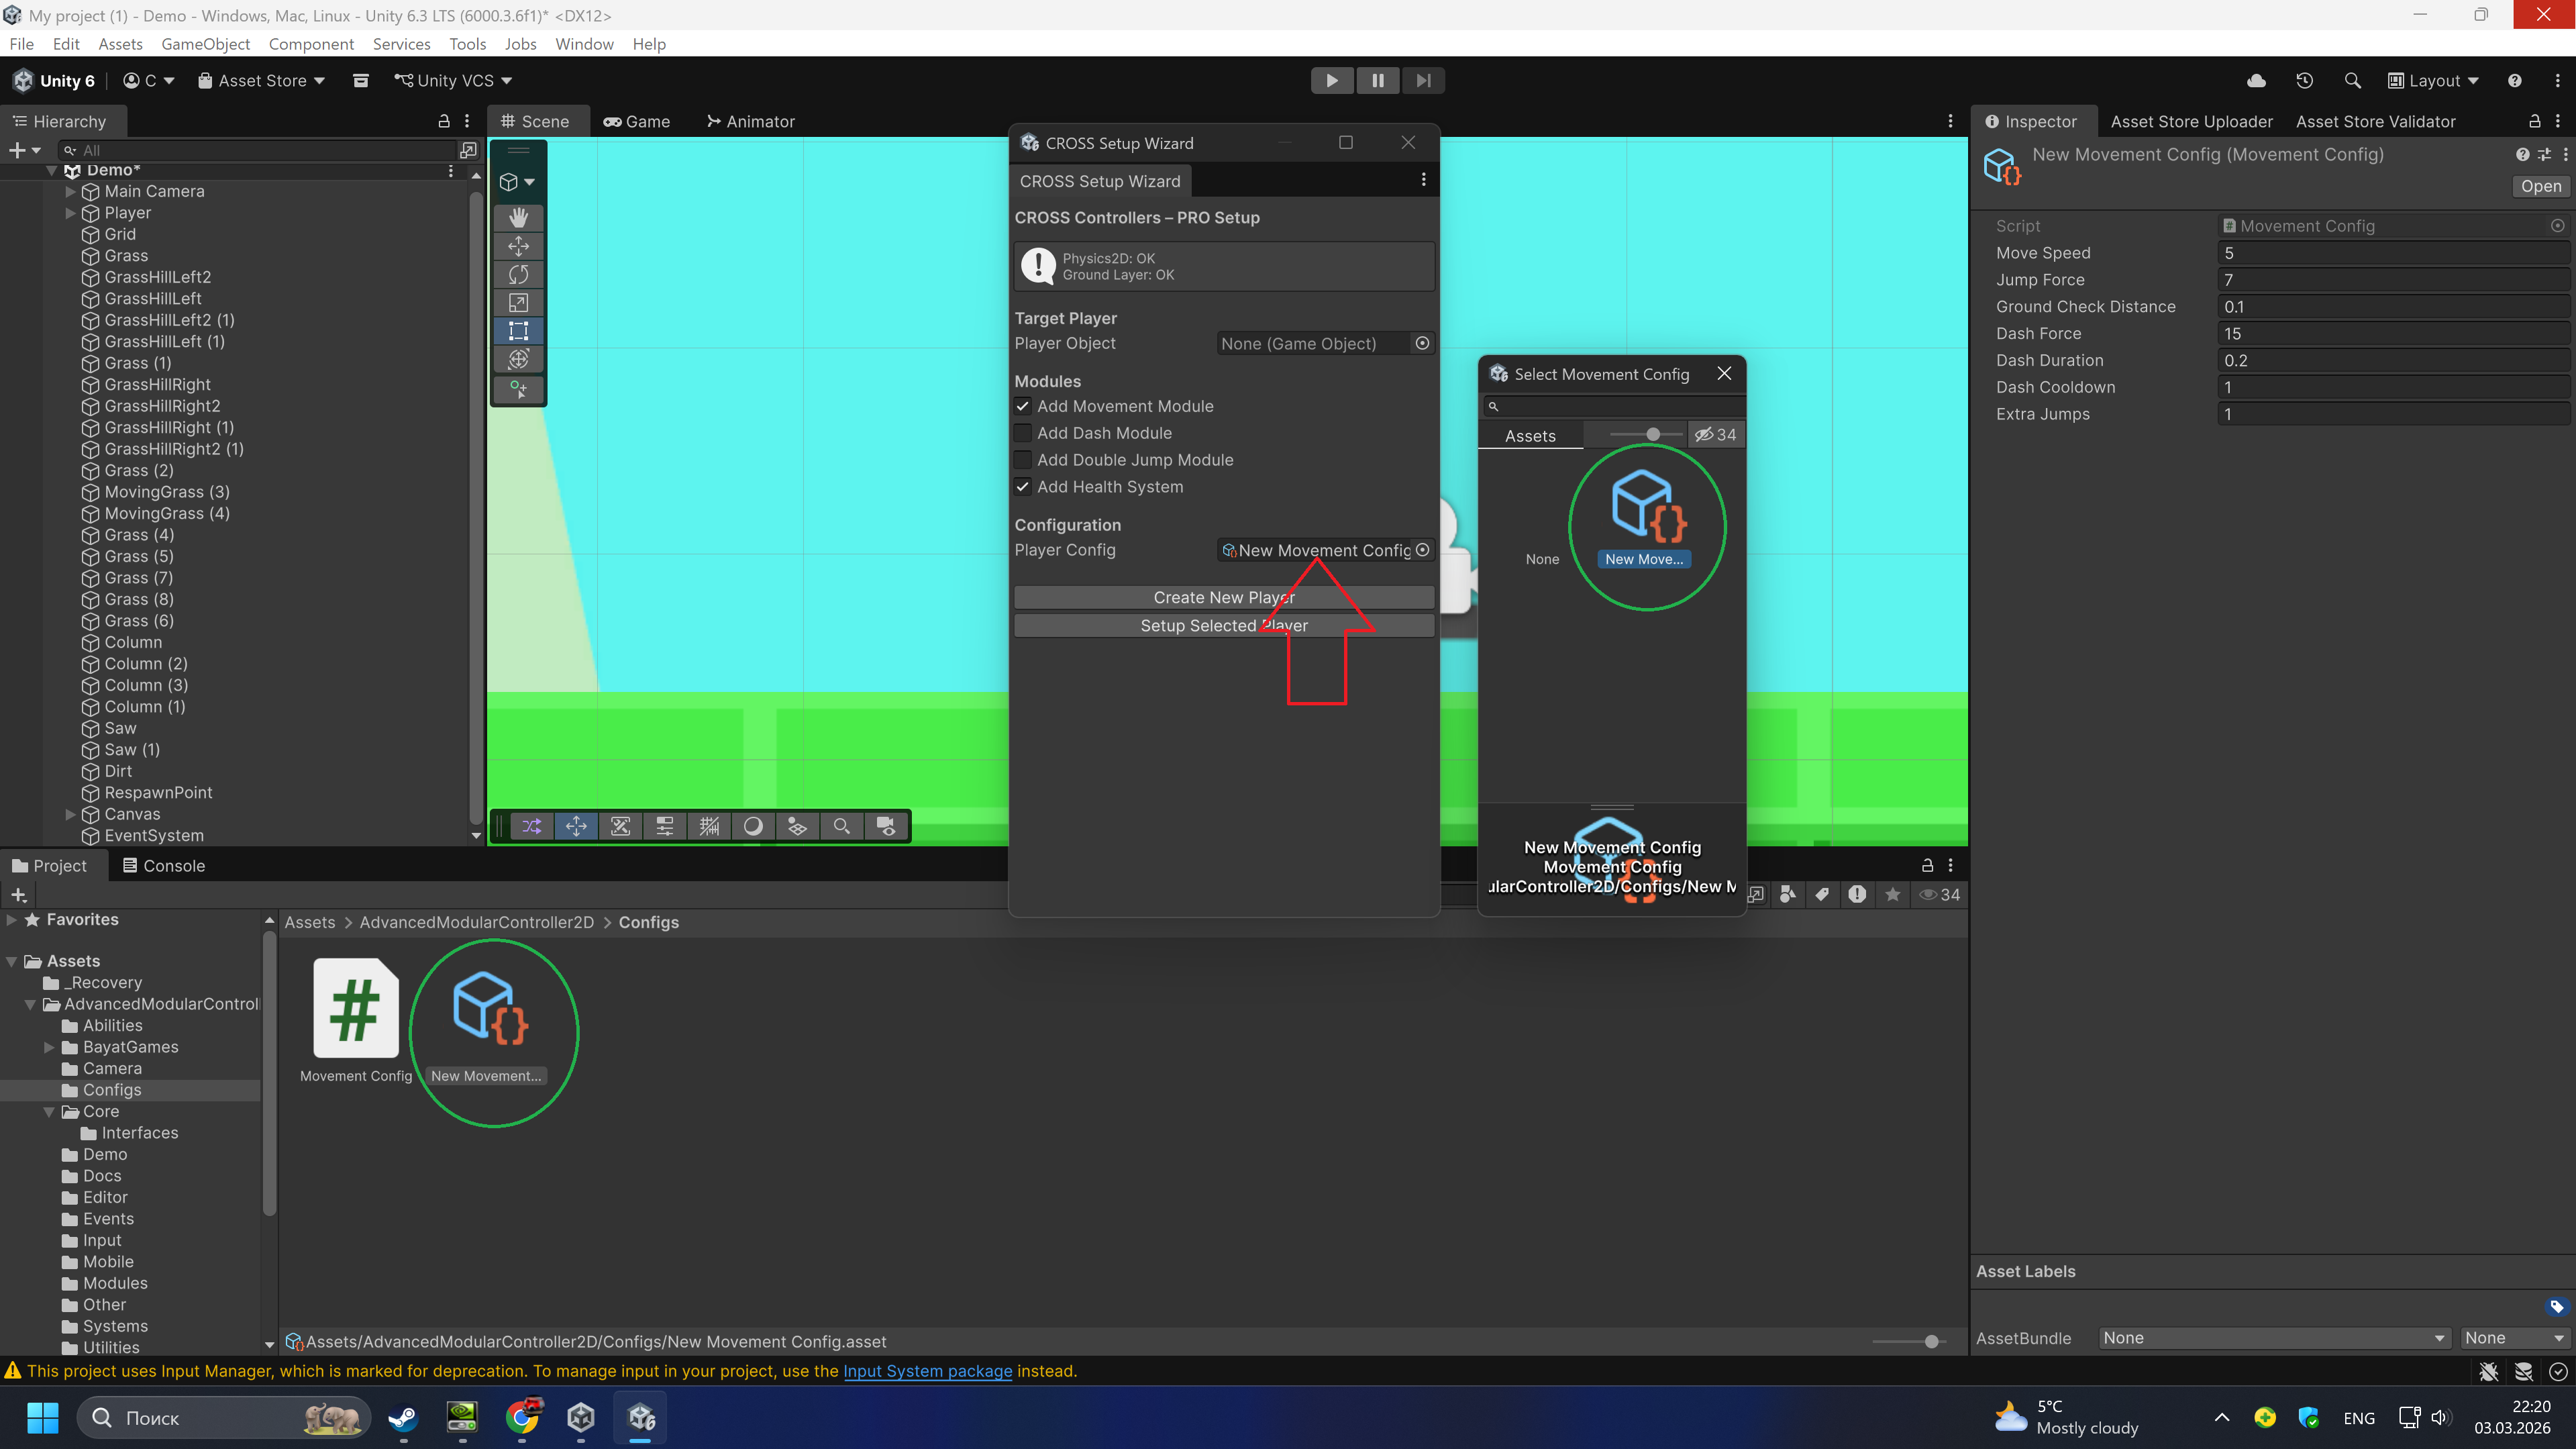Enable Add Double Jump Module checkbox
The width and height of the screenshot is (2576, 1449).
pyautogui.click(x=1022, y=460)
